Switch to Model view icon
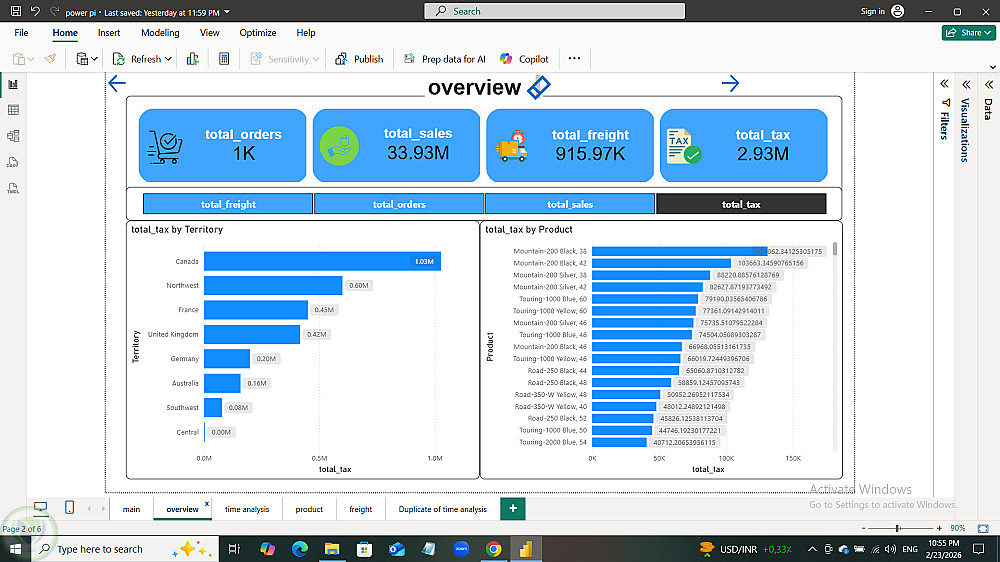This screenshot has width=1000, height=562. [13, 136]
